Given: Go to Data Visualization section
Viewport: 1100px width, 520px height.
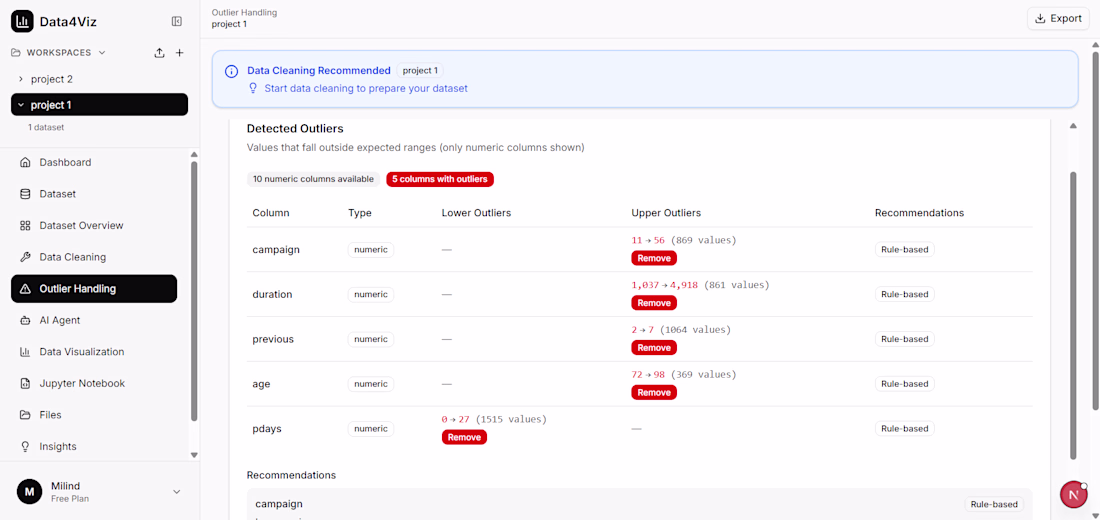Looking at the screenshot, I should pyautogui.click(x=82, y=352).
